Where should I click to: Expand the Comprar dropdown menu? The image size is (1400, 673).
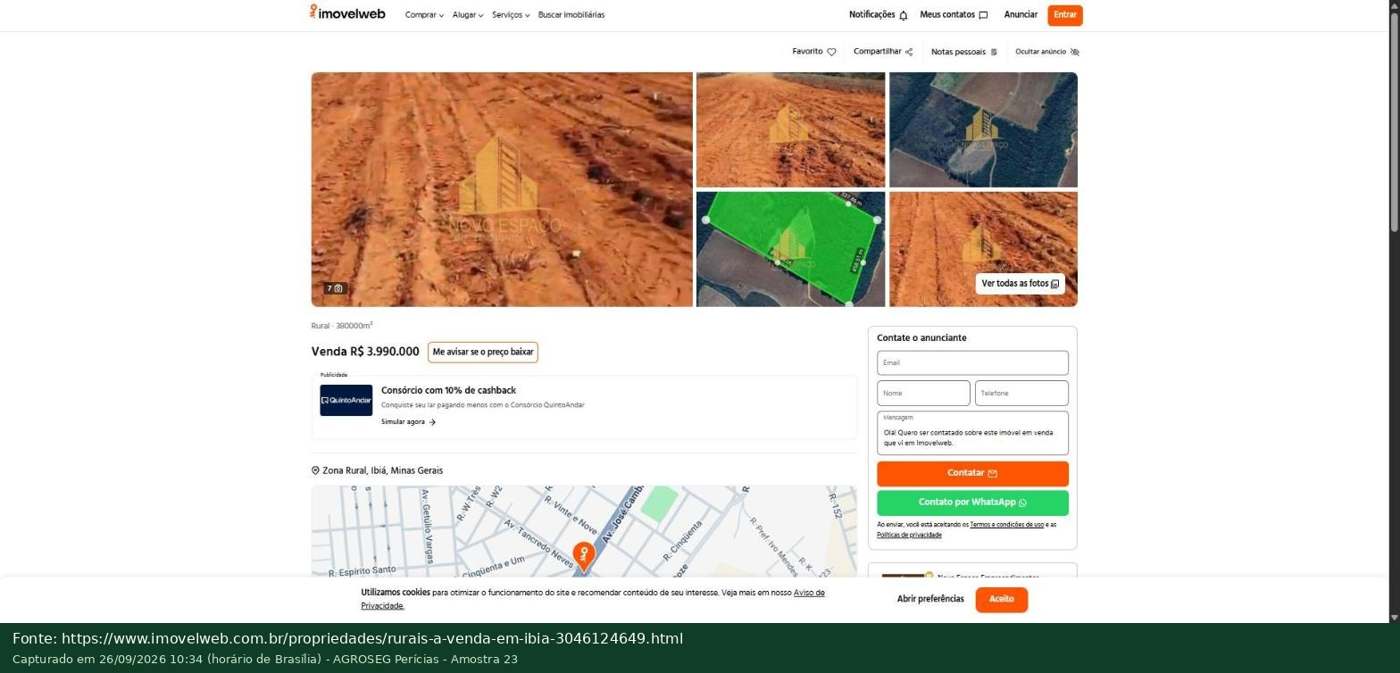point(424,15)
